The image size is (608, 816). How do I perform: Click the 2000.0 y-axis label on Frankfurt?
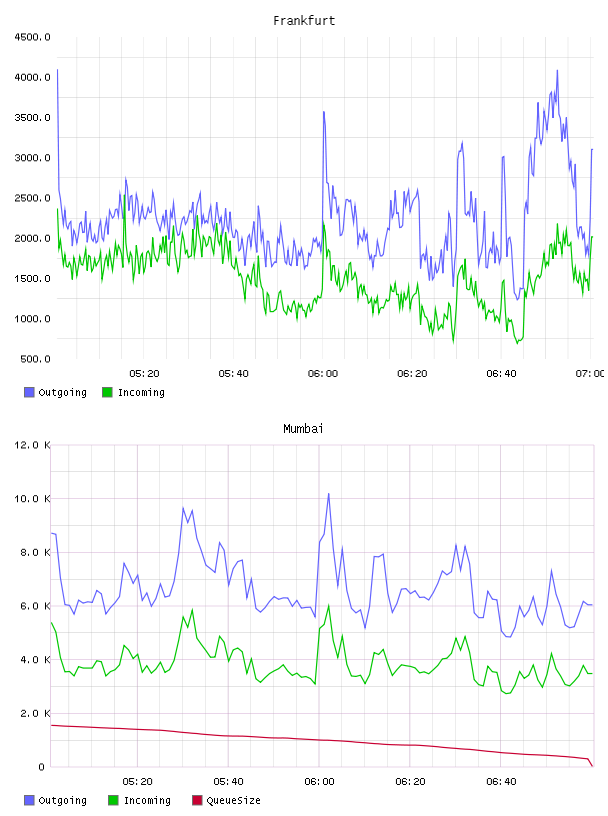coord(32,238)
